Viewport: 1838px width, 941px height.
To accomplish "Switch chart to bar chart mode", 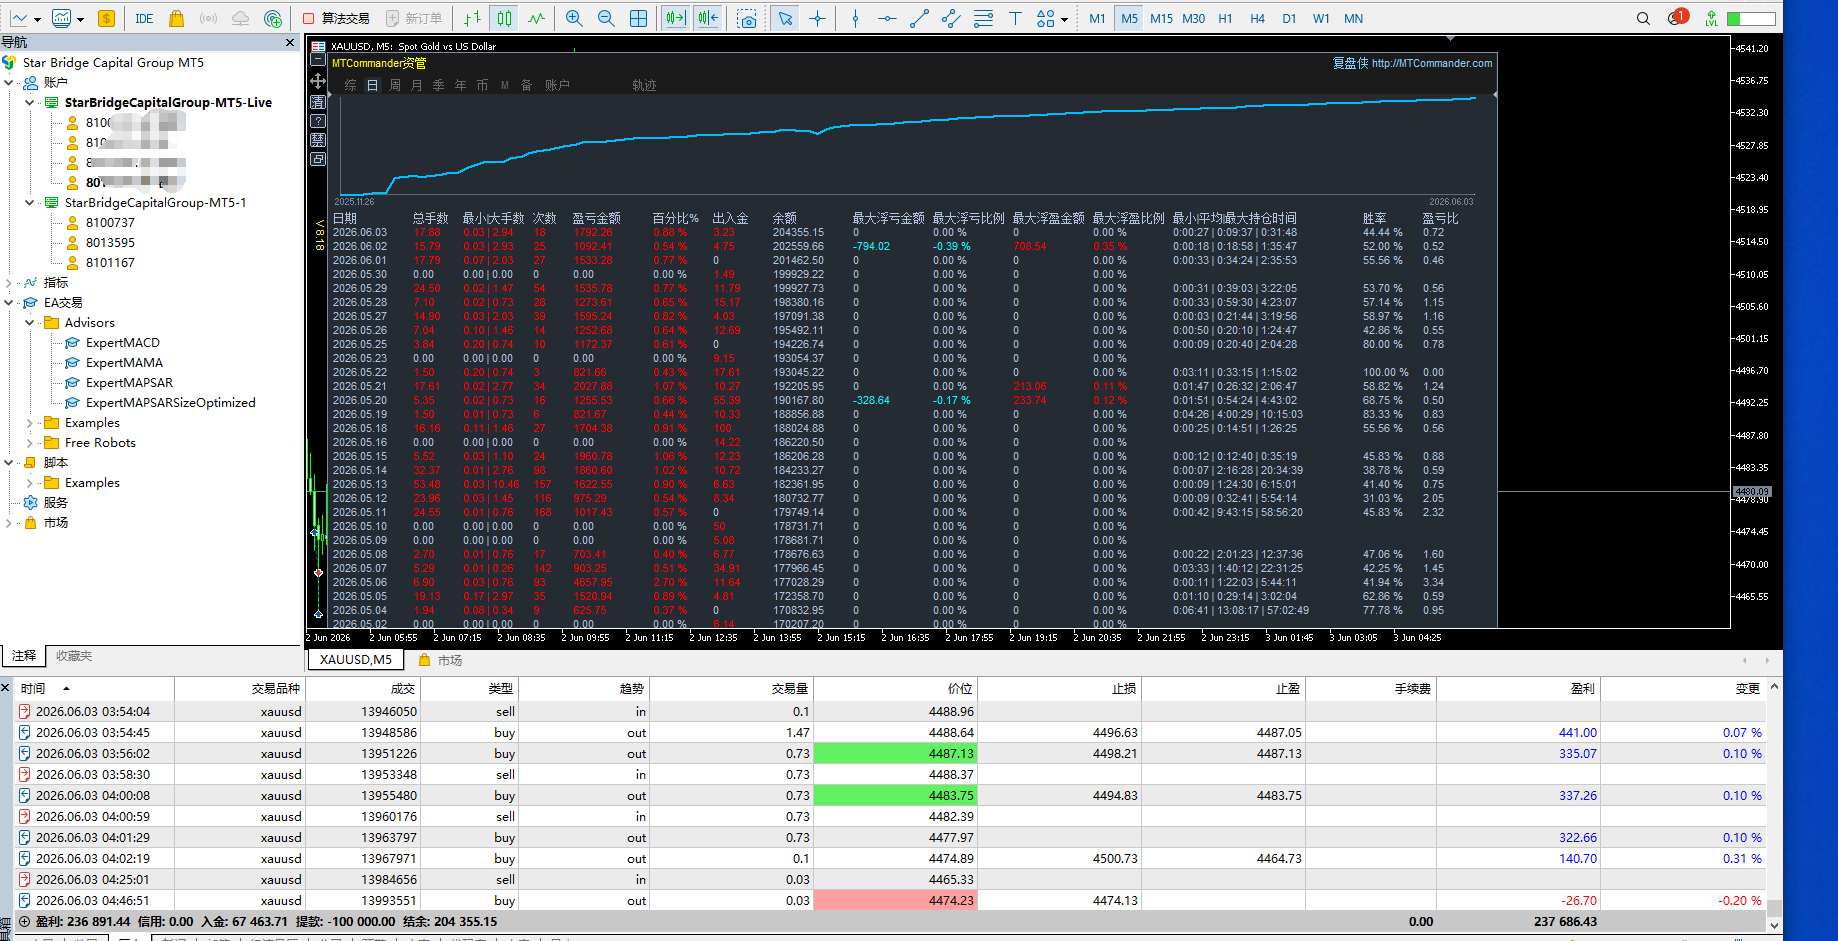I will tap(472, 18).
